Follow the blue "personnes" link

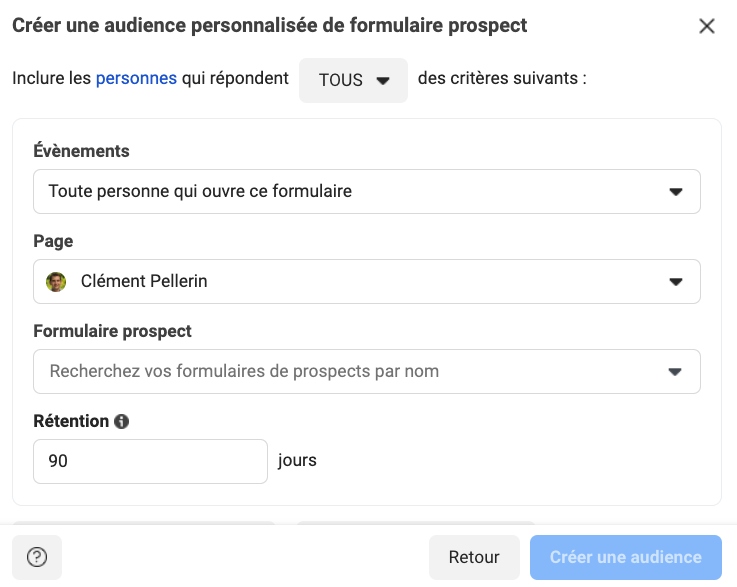[136, 78]
